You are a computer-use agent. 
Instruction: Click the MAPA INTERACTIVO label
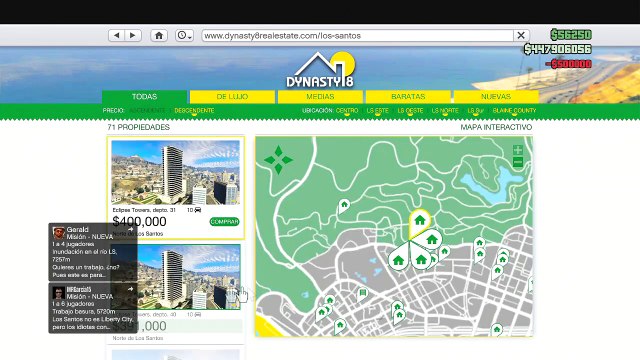click(496, 127)
